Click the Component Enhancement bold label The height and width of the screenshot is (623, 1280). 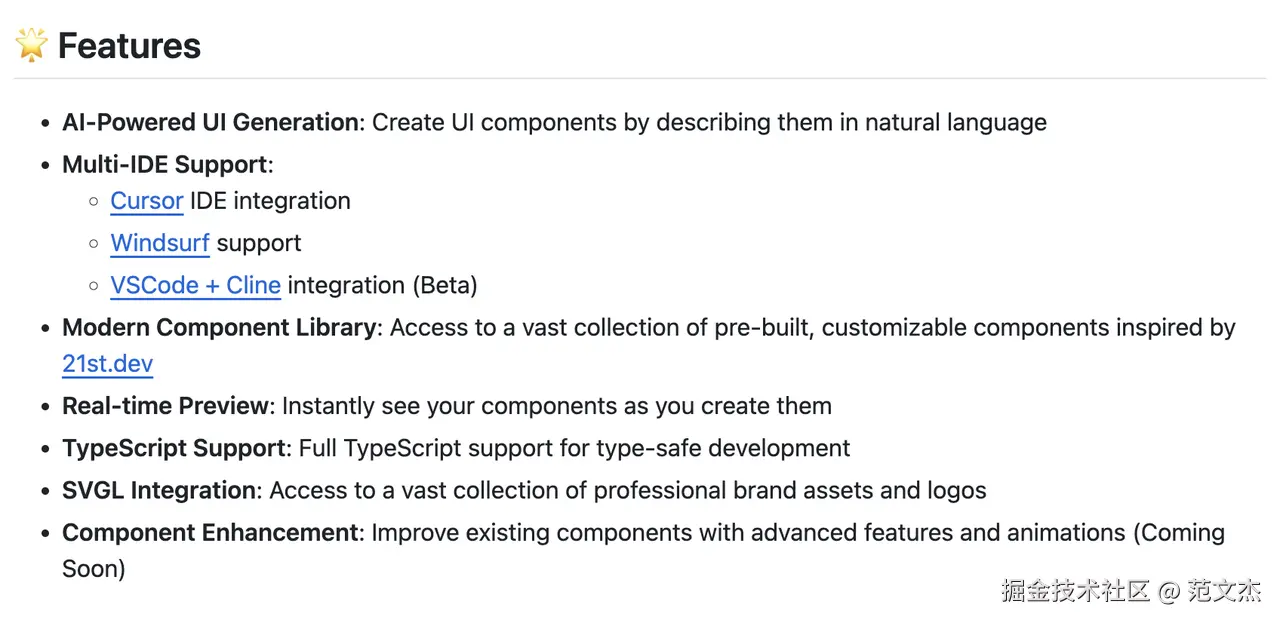tap(210, 532)
